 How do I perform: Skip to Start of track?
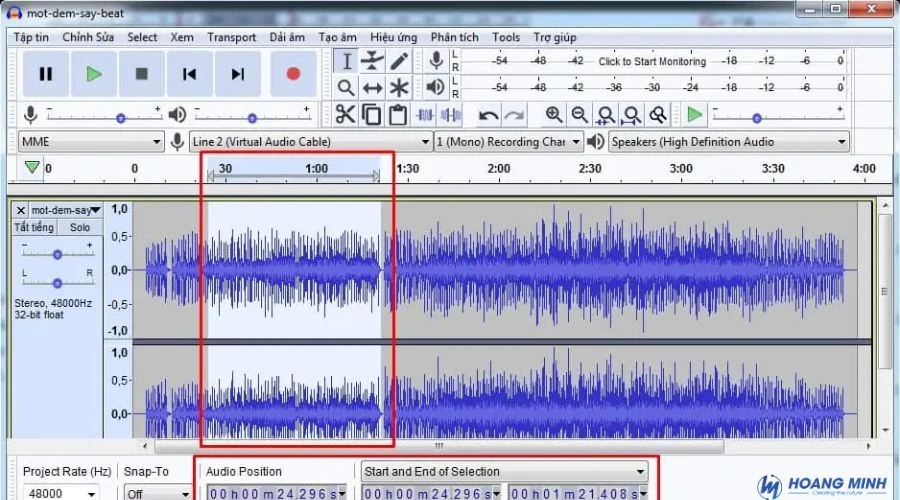click(x=189, y=74)
